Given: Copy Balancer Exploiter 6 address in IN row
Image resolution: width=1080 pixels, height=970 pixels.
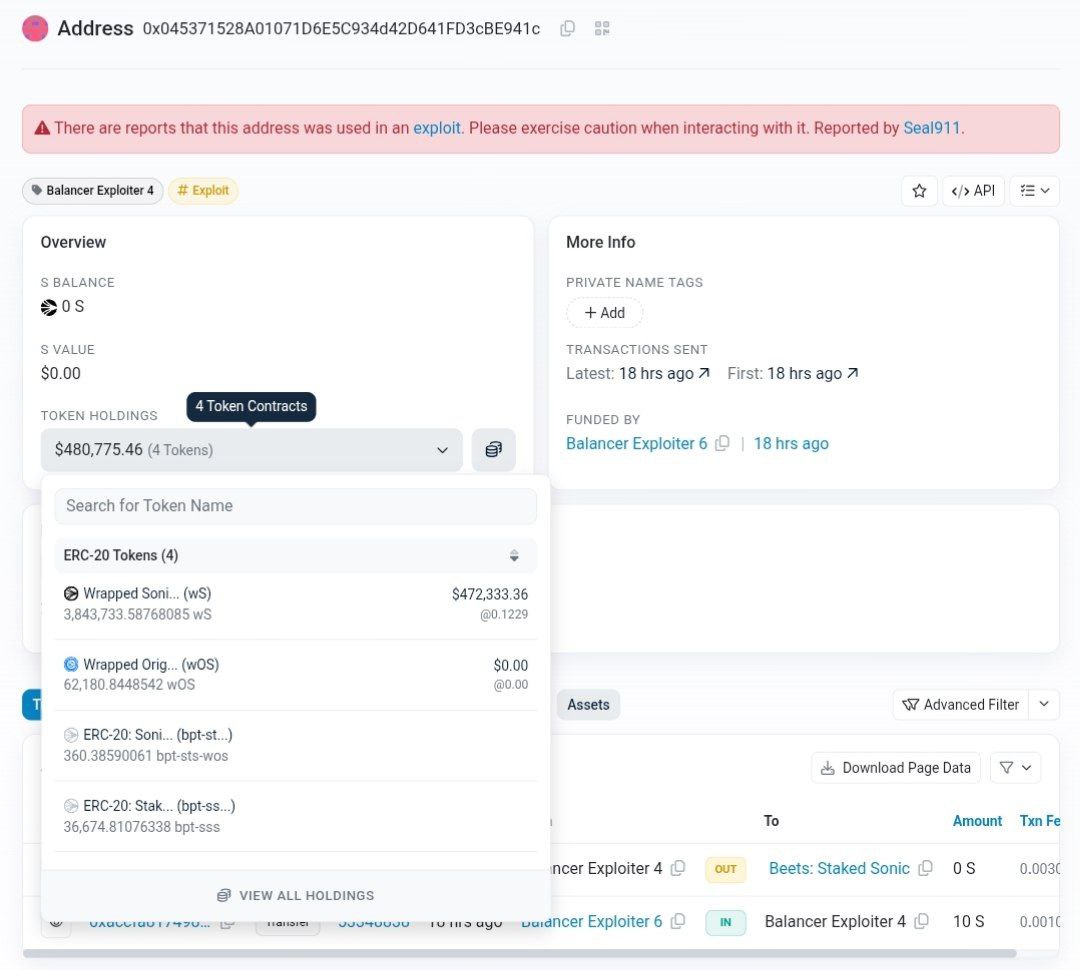Looking at the screenshot, I should (678, 922).
